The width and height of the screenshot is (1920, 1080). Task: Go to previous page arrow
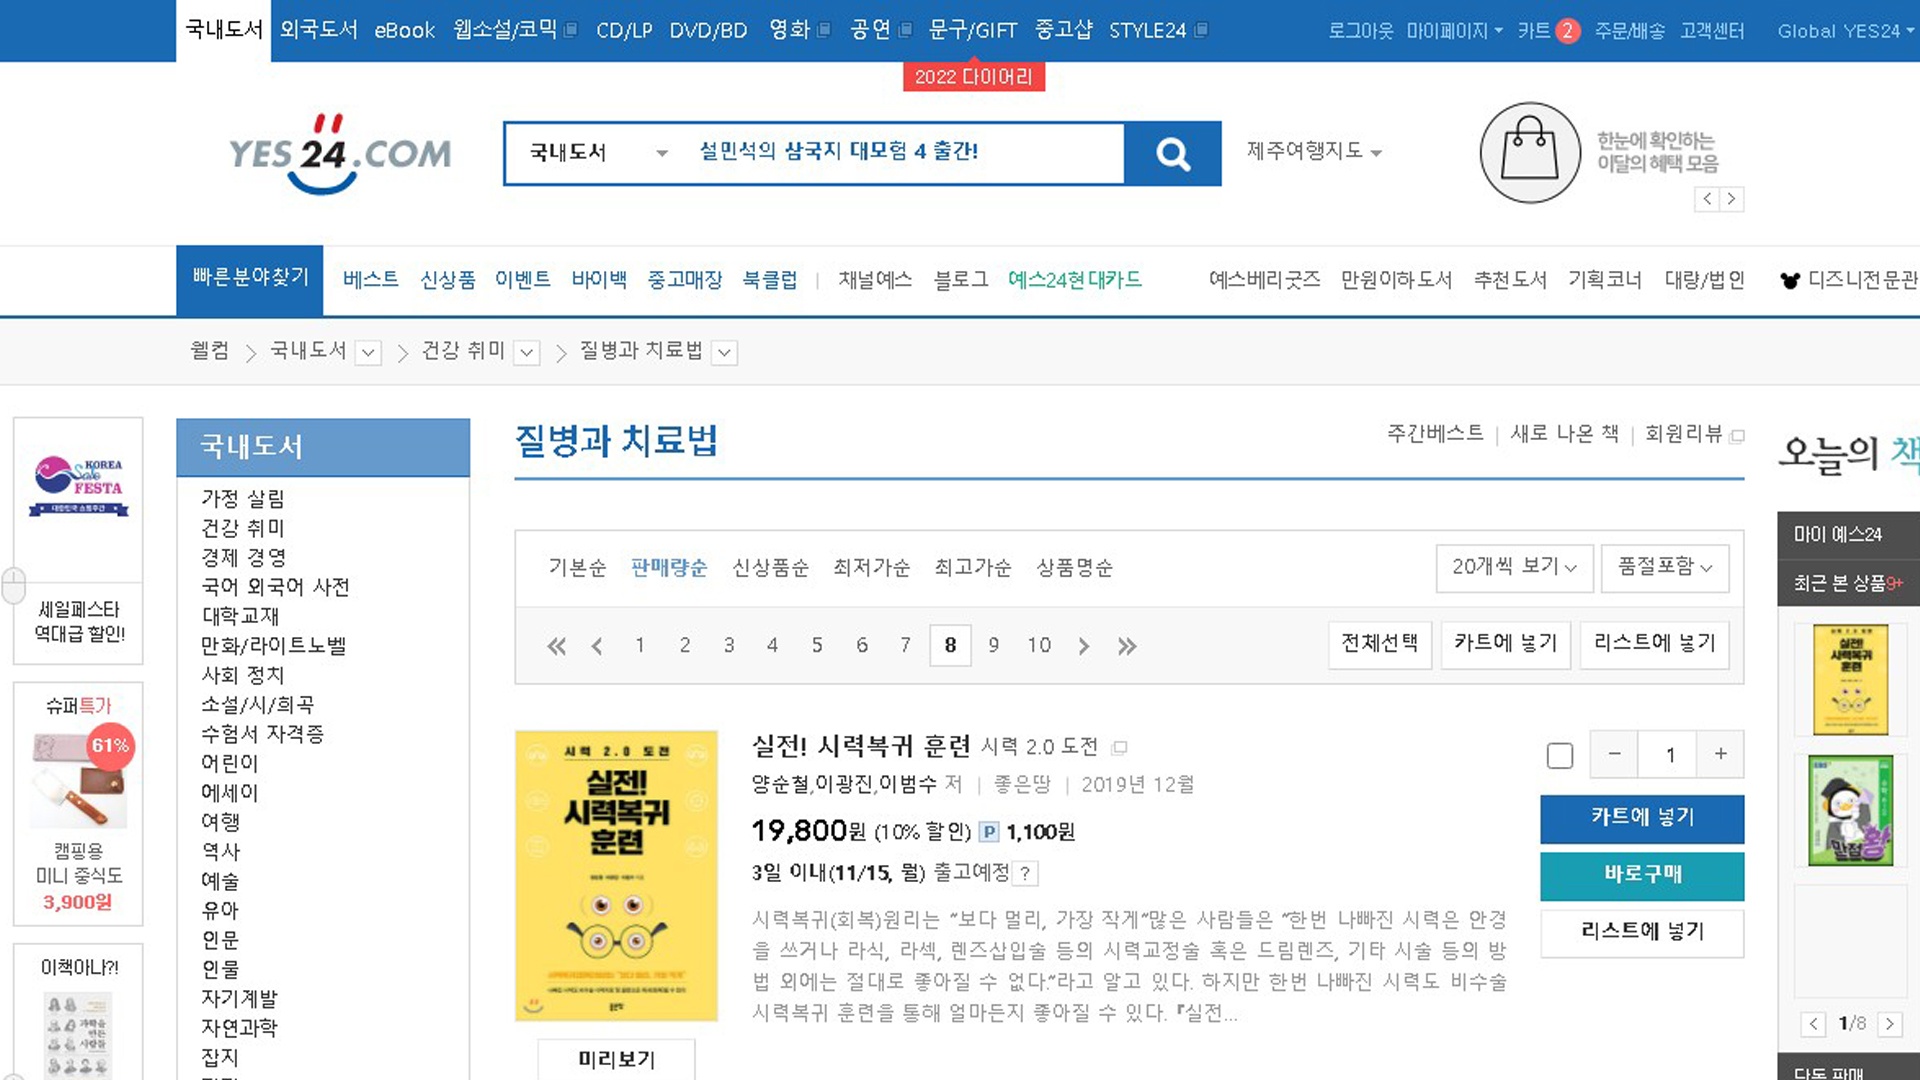(597, 646)
